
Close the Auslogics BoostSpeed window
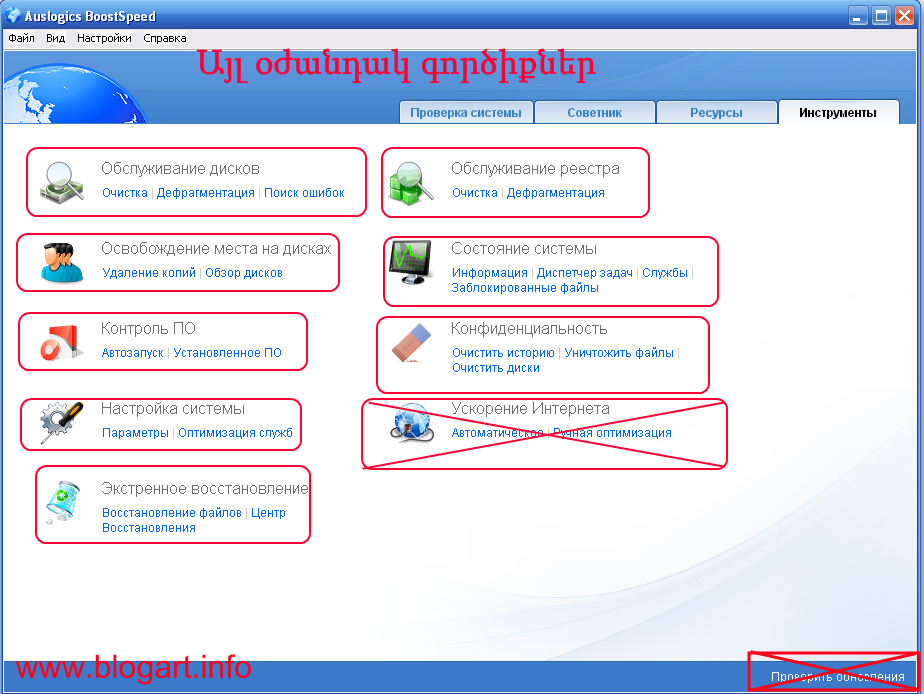(905, 16)
